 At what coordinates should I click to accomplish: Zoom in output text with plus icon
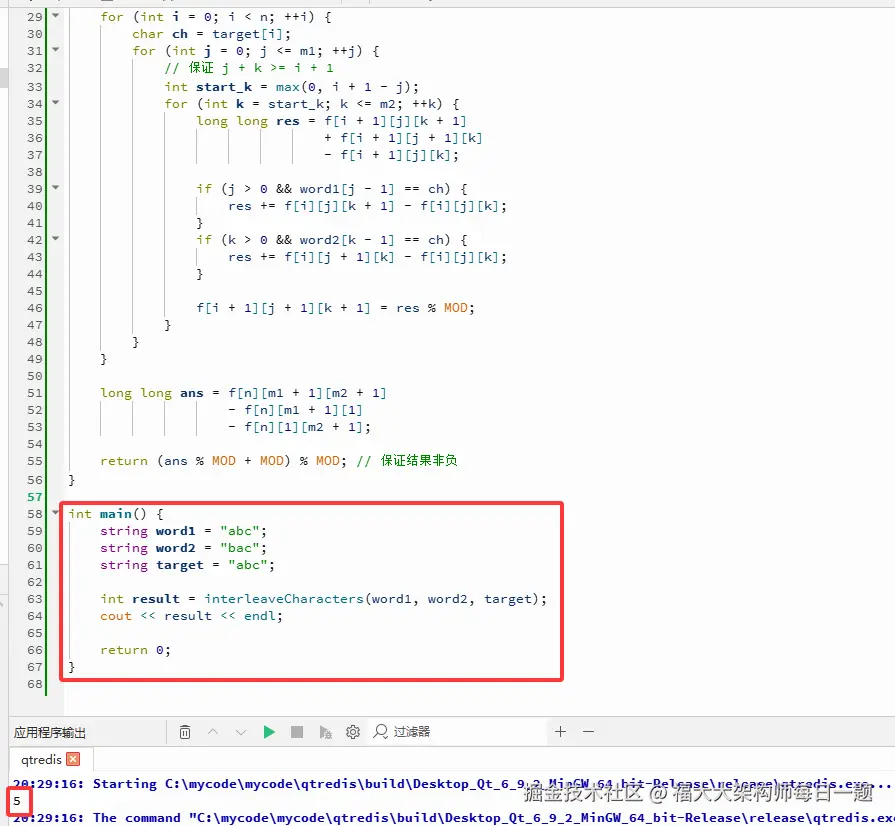pos(561,731)
